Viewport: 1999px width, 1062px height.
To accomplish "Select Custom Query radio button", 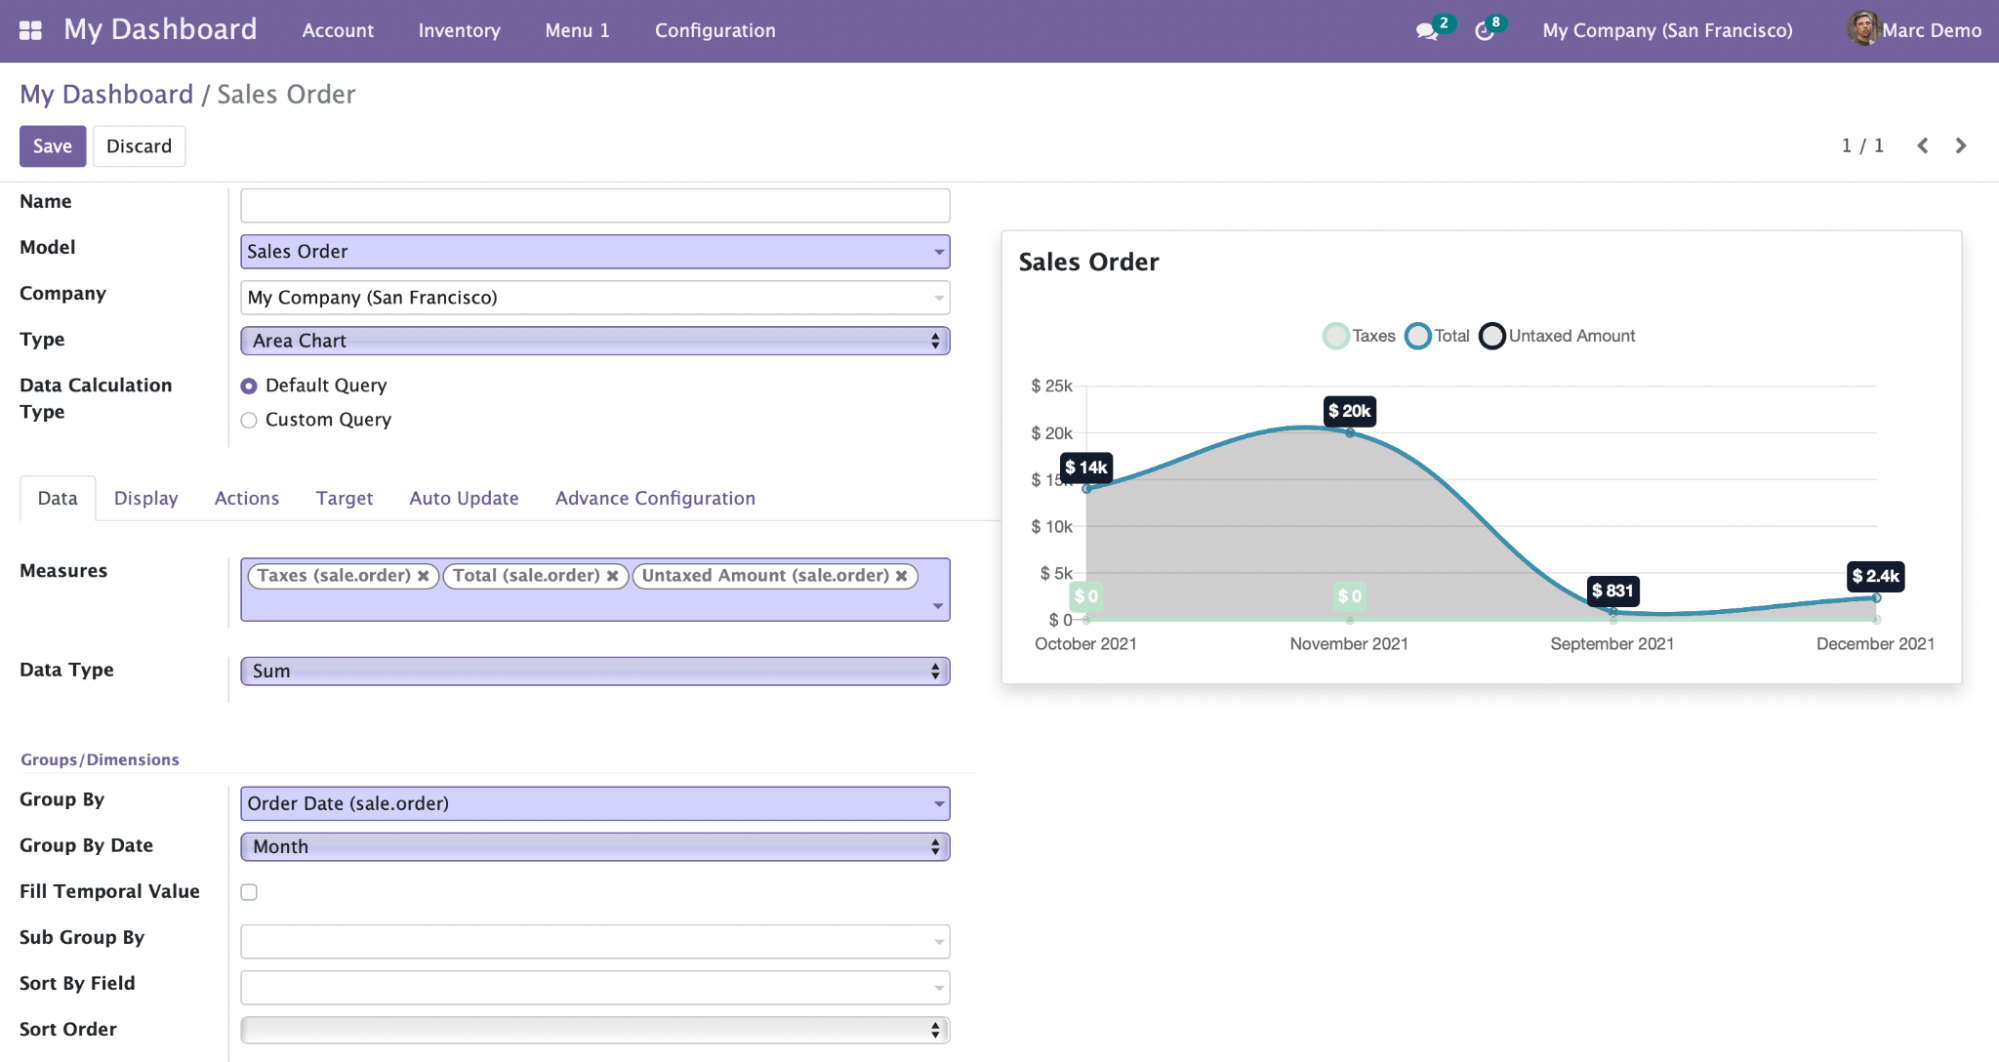I will click(249, 420).
